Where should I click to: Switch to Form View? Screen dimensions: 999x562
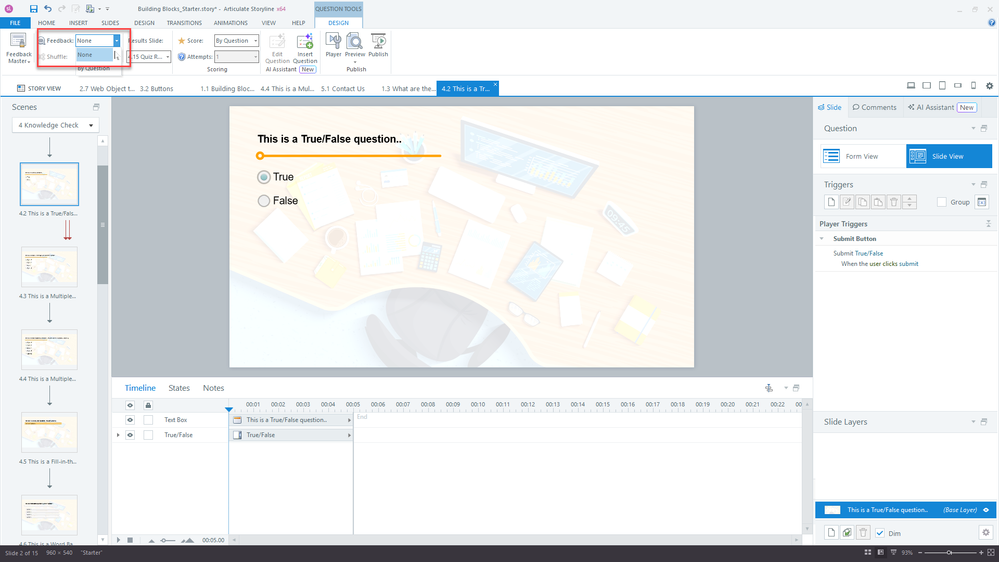coord(860,156)
